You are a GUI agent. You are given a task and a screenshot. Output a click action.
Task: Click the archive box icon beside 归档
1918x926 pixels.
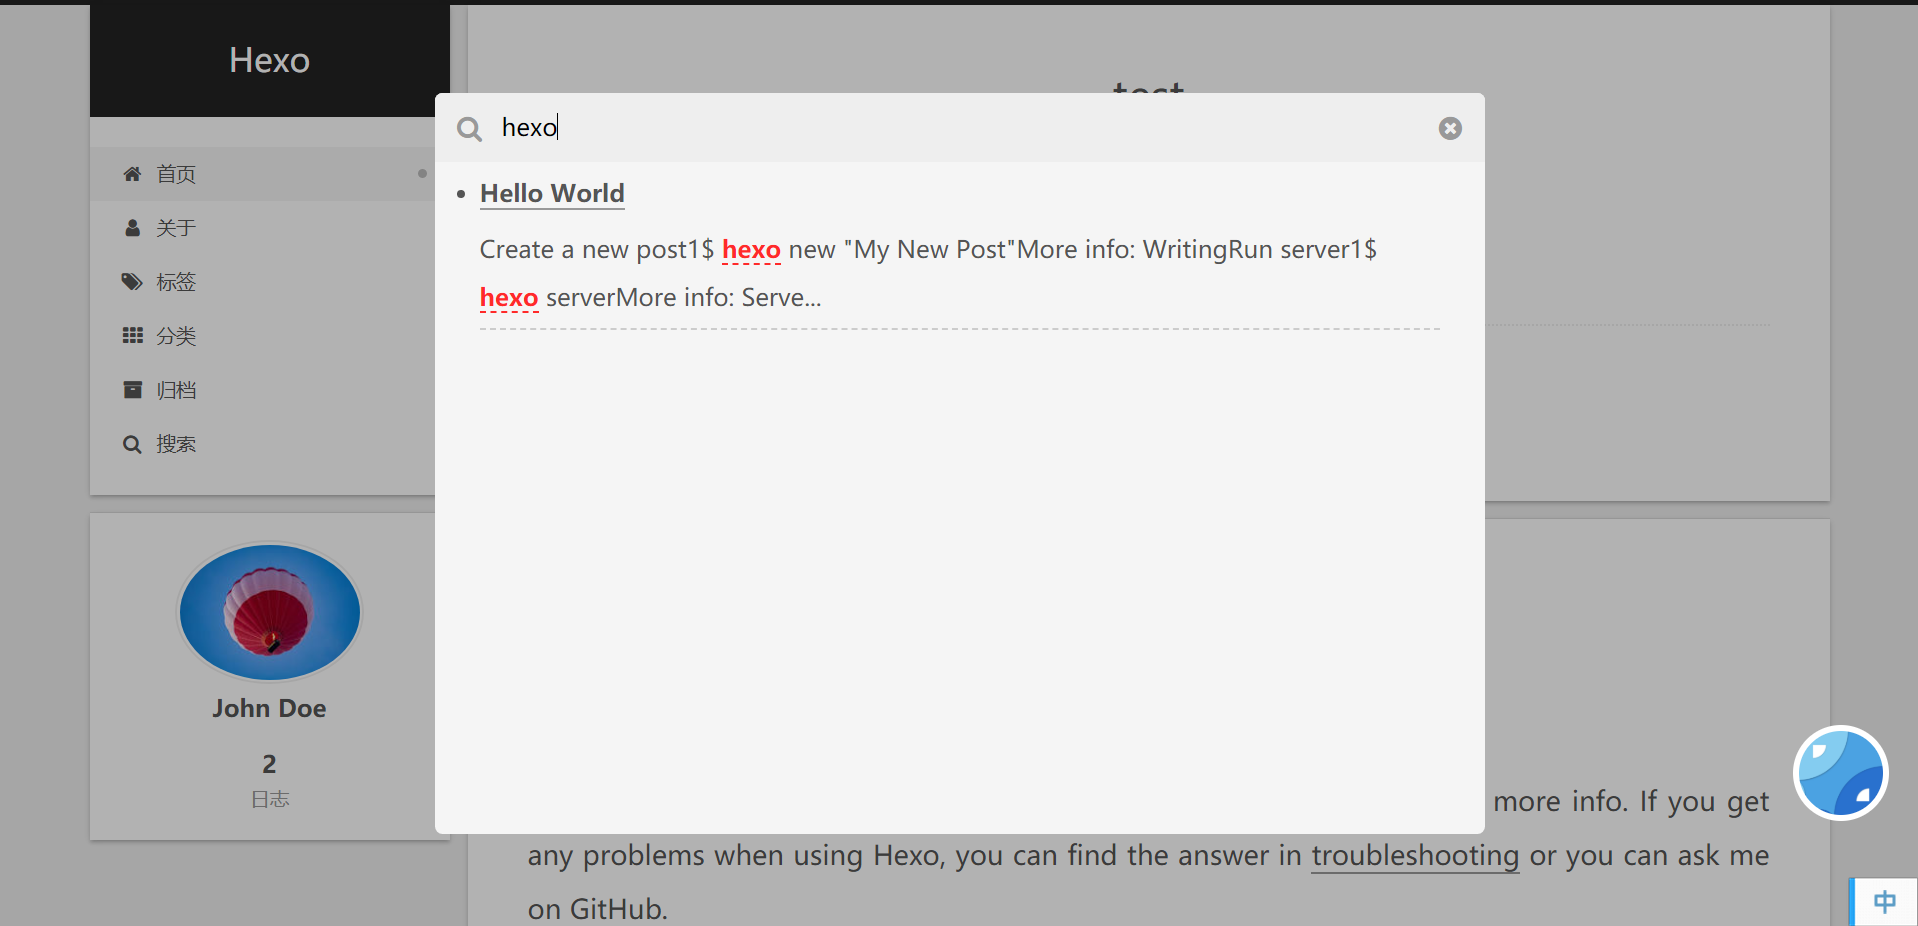click(x=132, y=390)
